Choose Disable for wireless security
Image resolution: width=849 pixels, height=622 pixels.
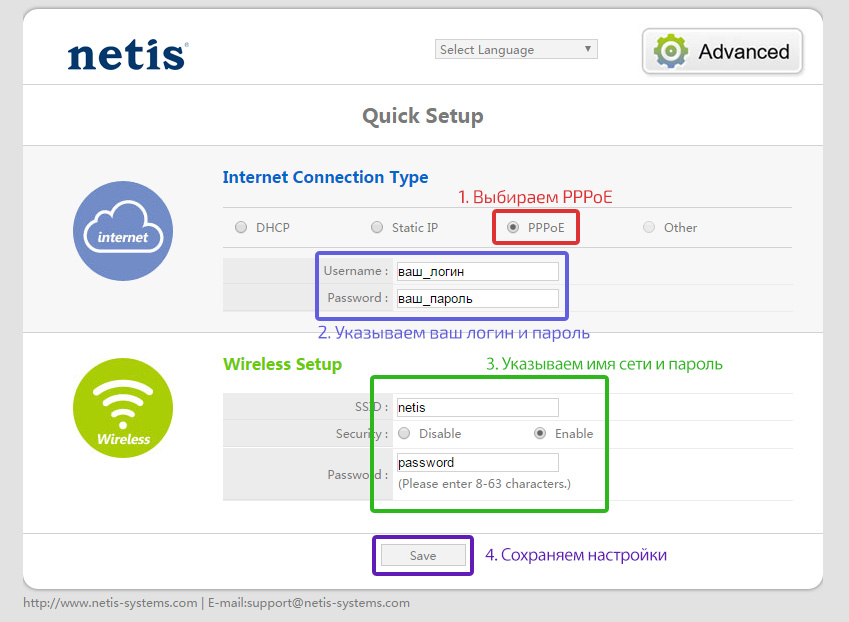[x=404, y=434]
